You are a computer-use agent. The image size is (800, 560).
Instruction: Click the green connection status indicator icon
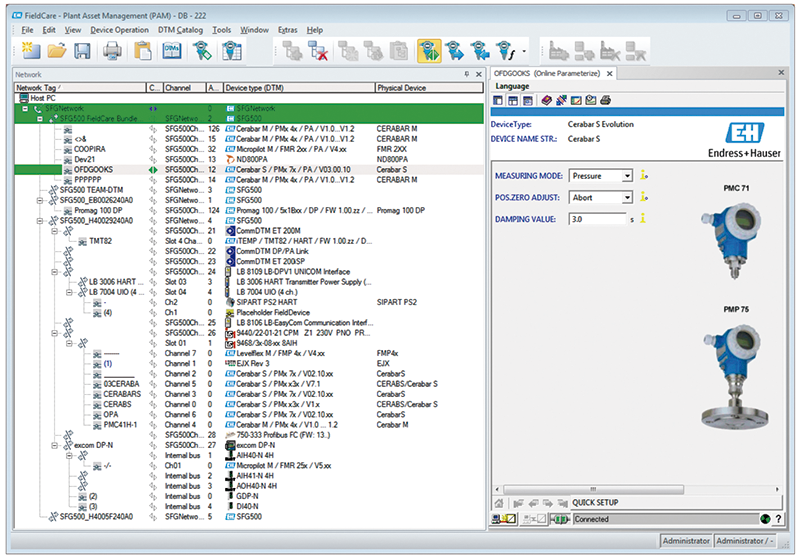pyautogui.click(x=765, y=519)
